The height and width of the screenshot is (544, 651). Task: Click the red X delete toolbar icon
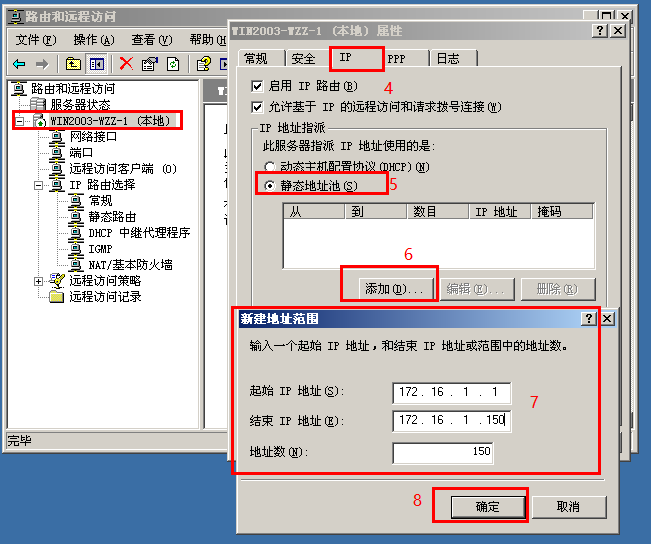pyautogui.click(x=126, y=64)
